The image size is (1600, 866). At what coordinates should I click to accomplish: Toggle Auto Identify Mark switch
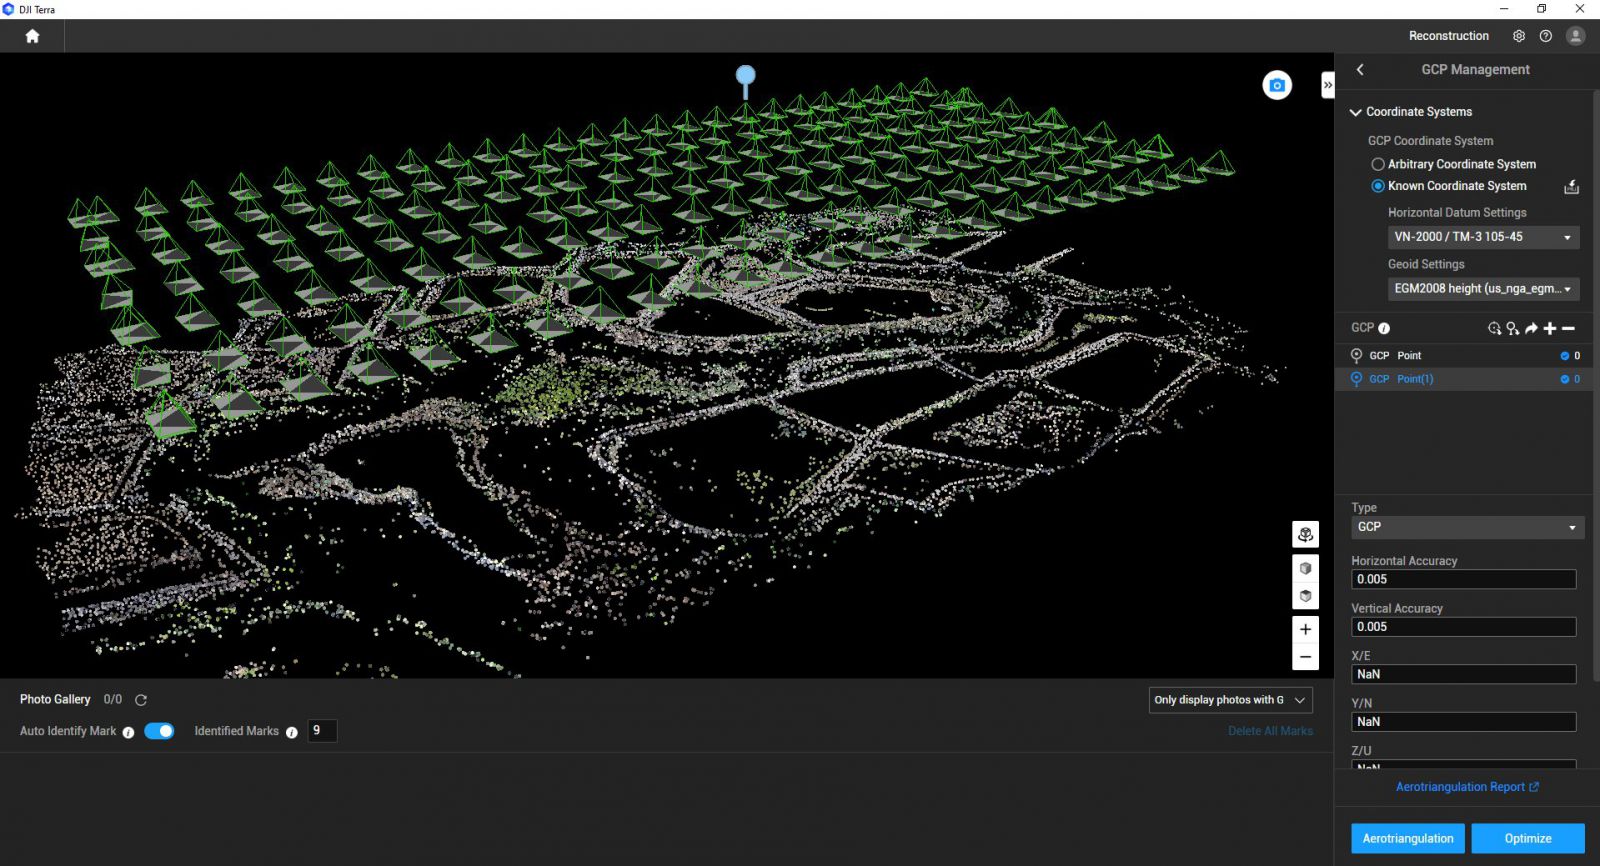coord(159,731)
